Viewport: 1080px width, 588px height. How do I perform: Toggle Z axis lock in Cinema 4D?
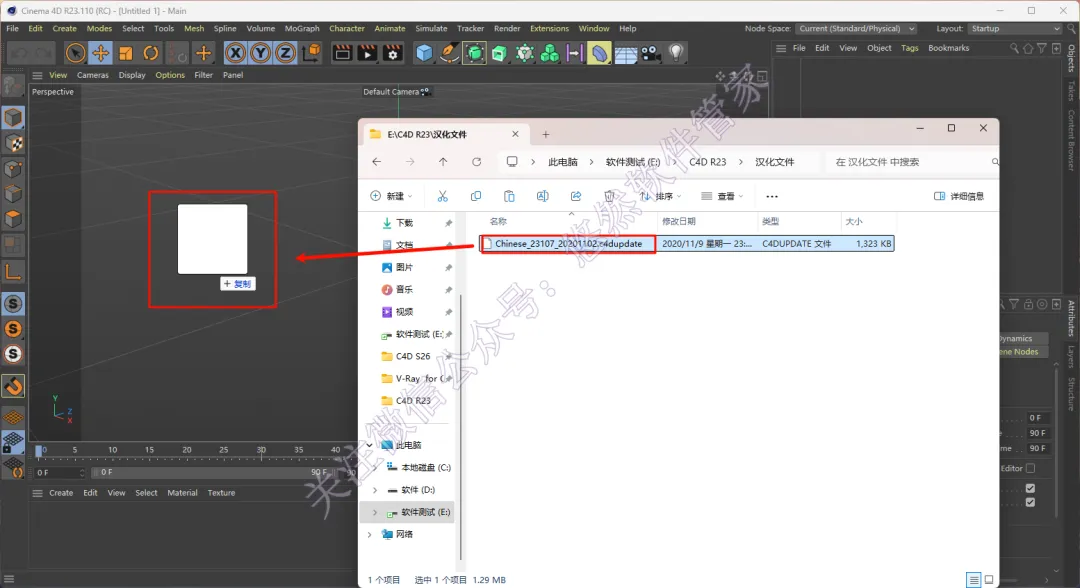point(285,53)
